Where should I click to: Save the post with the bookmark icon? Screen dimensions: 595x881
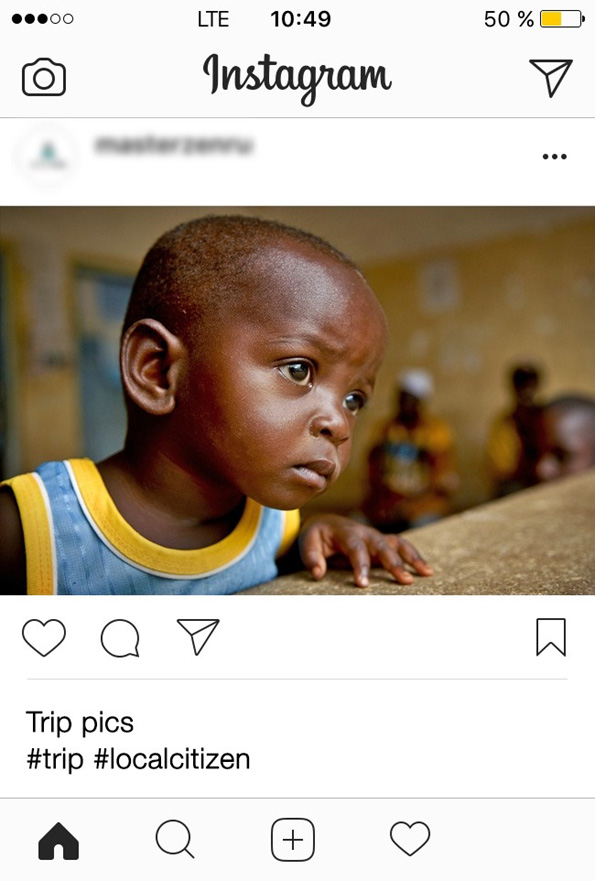point(551,637)
